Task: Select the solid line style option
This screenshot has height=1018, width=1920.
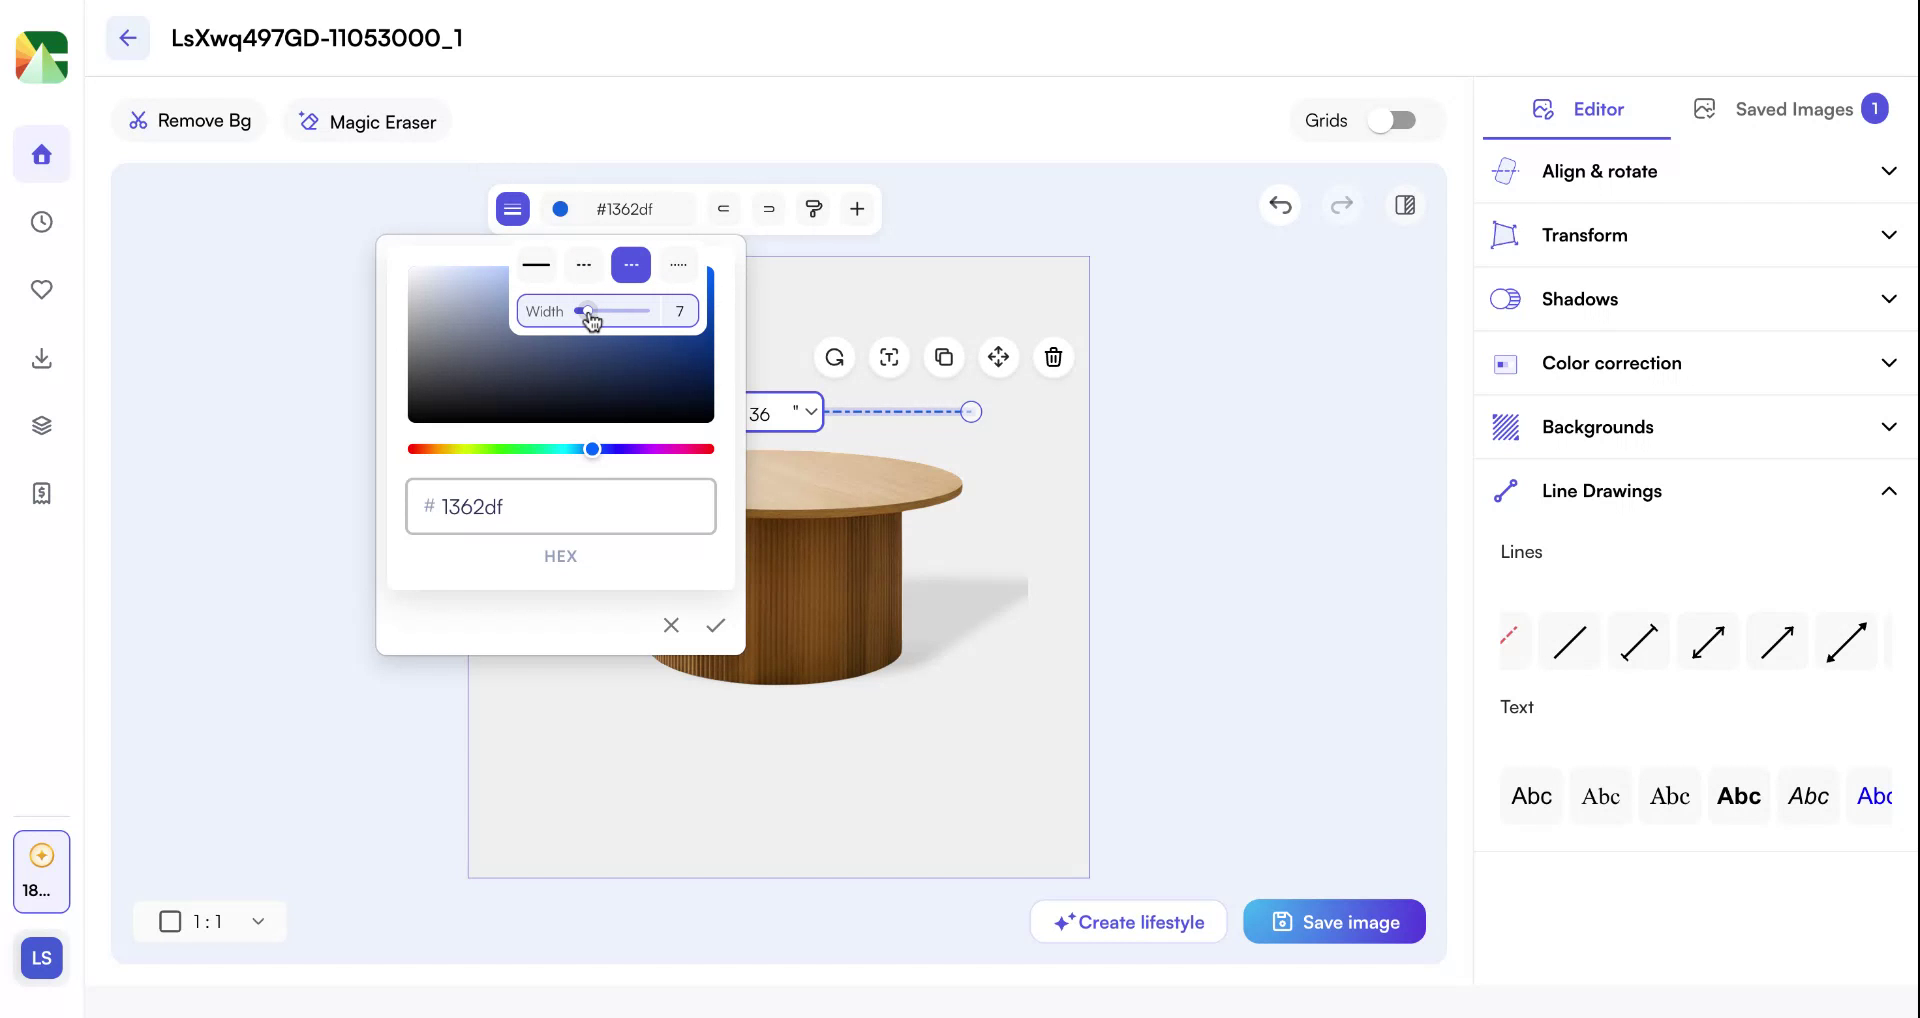Action: (x=537, y=264)
